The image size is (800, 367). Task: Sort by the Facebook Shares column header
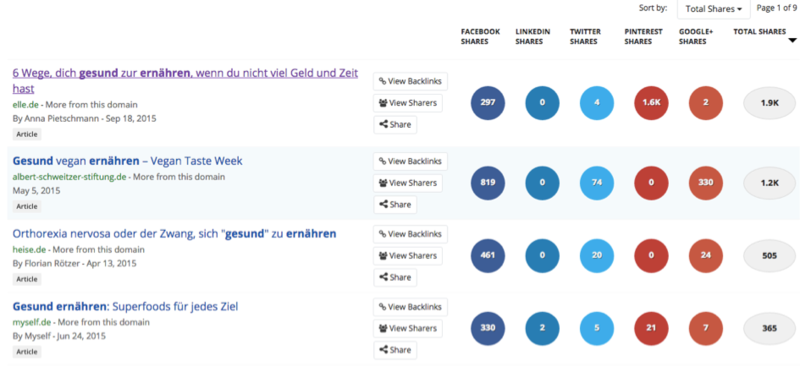480,36
